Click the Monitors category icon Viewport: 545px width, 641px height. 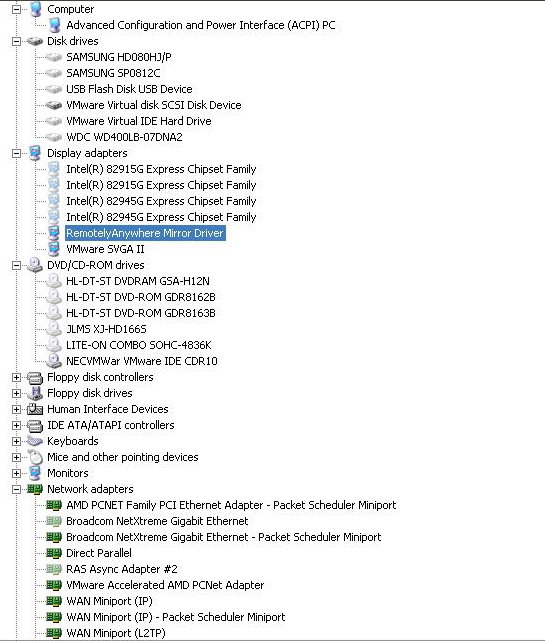[x=35, y=473]
